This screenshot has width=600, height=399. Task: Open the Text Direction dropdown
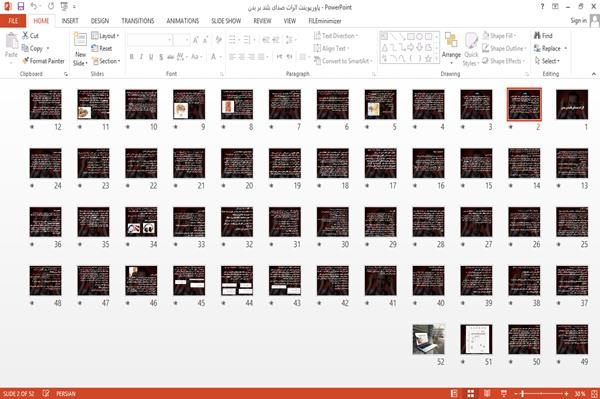click(336, 36)
